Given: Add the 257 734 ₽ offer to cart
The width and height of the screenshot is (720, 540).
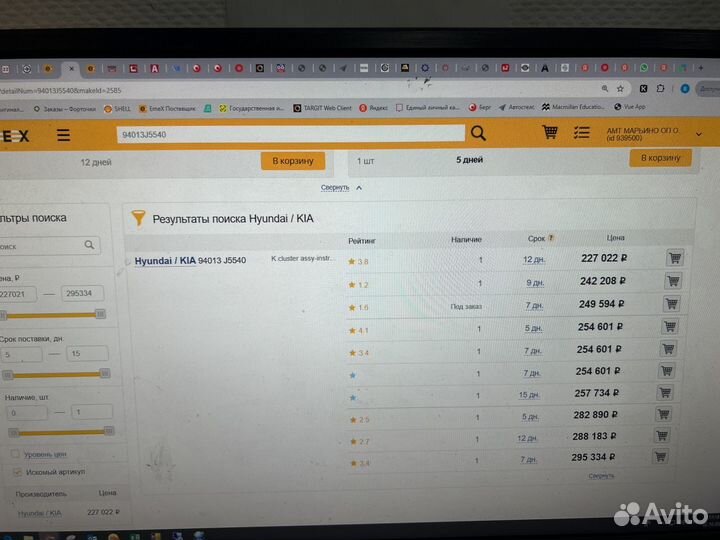Looking at the screenshot, I should pos(665,393).
